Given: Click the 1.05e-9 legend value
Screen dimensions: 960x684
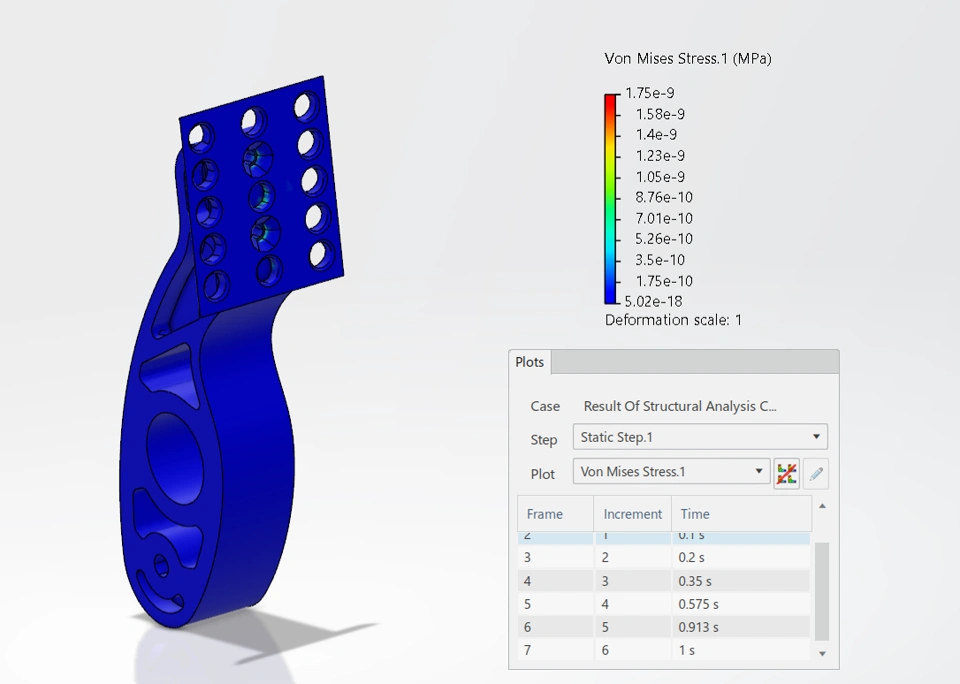Looking at the screenshot, I should pos(660,177).
